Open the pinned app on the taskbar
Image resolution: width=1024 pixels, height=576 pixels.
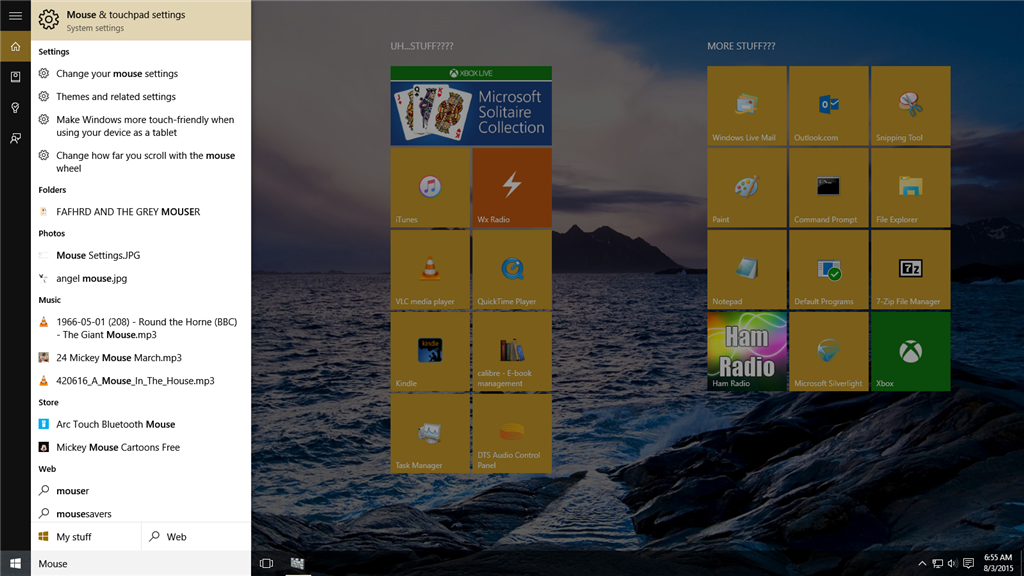[298, 564]
